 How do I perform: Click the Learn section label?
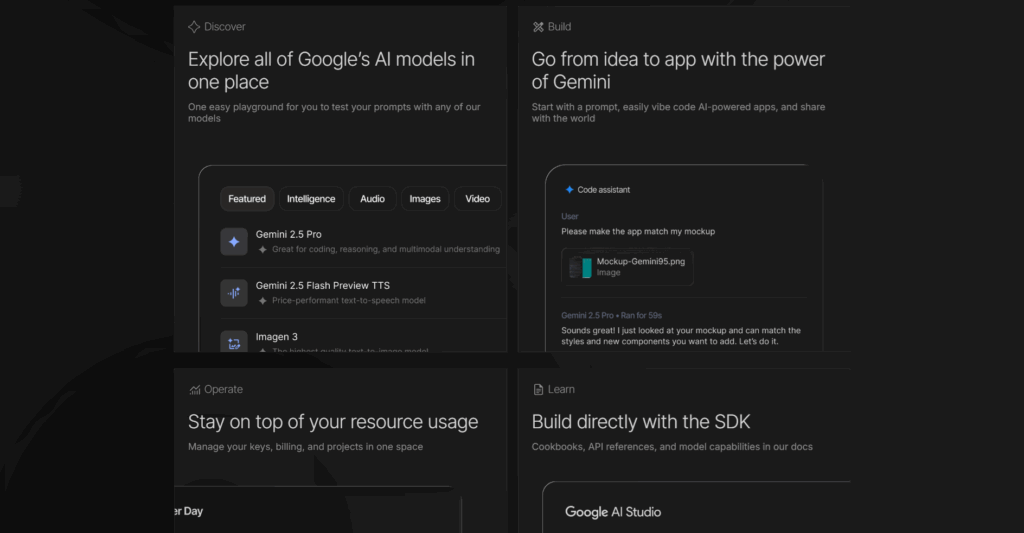(561, 389)
